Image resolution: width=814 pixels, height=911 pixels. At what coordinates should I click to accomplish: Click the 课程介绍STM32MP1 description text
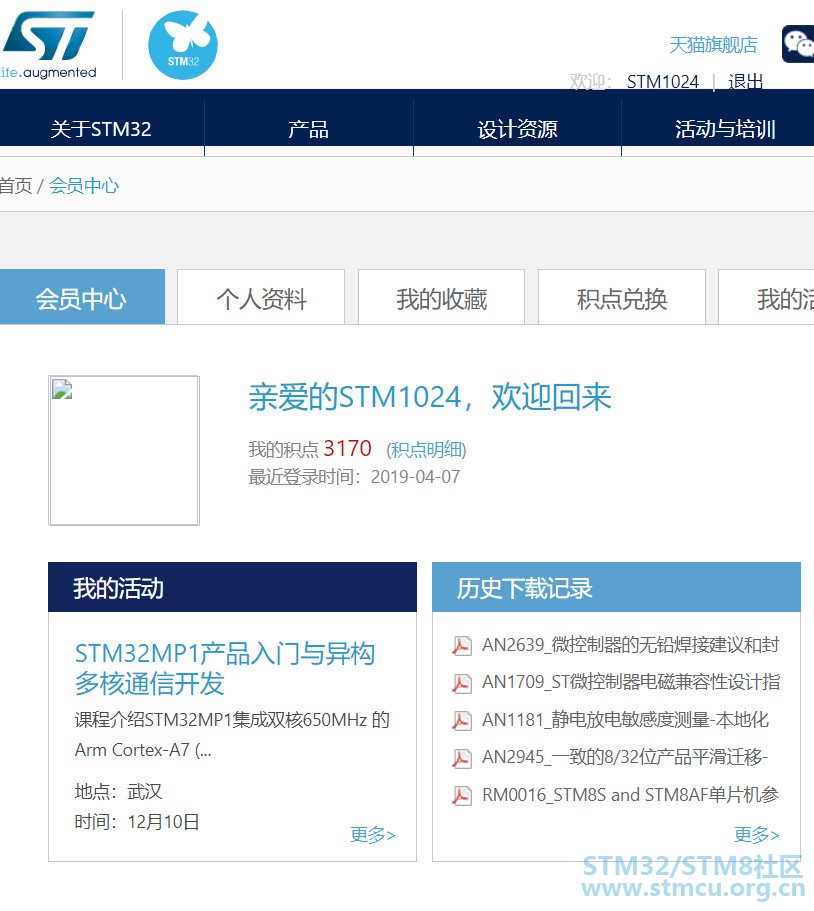[232, 735]
